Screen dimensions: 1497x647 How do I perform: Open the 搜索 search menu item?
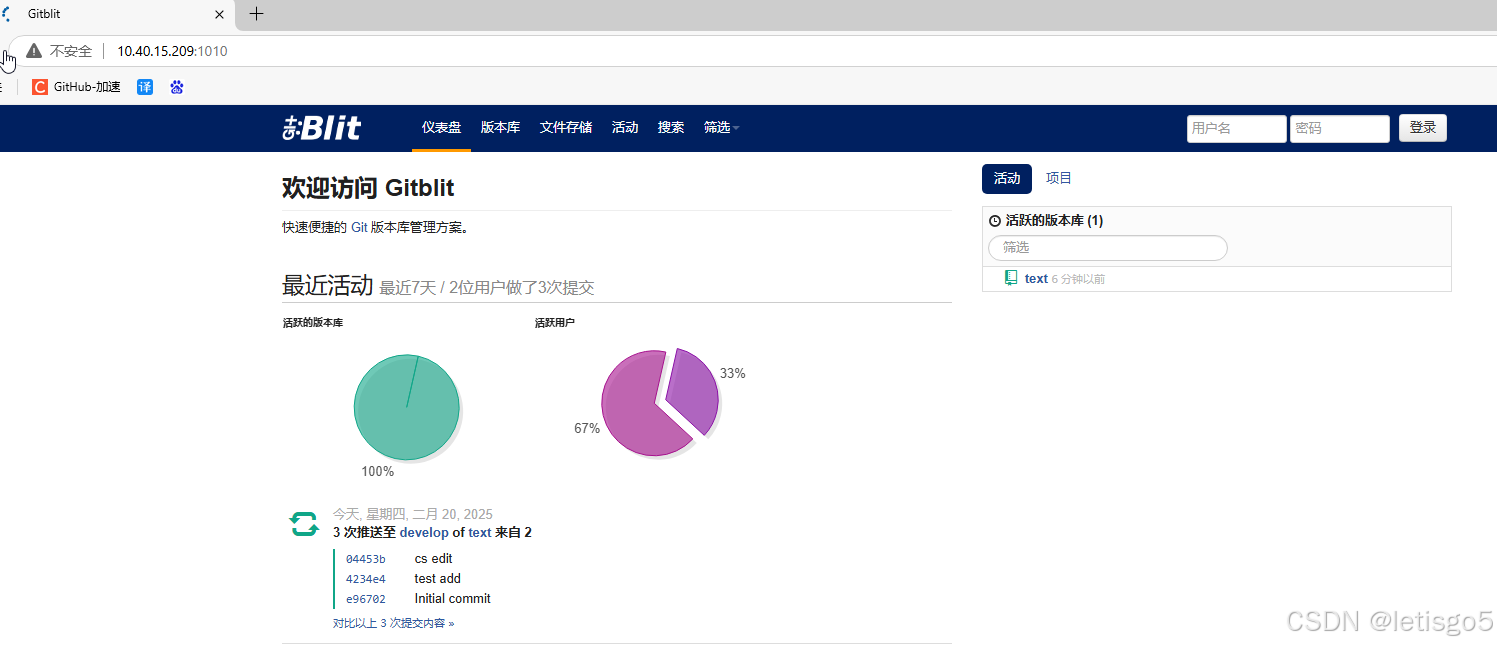coord(671,127)
